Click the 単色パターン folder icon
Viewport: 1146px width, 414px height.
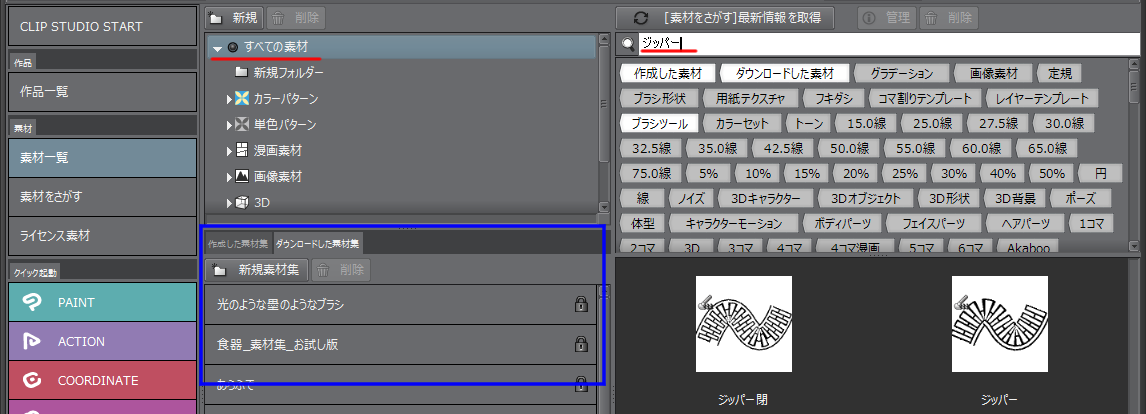coord(242,124)
